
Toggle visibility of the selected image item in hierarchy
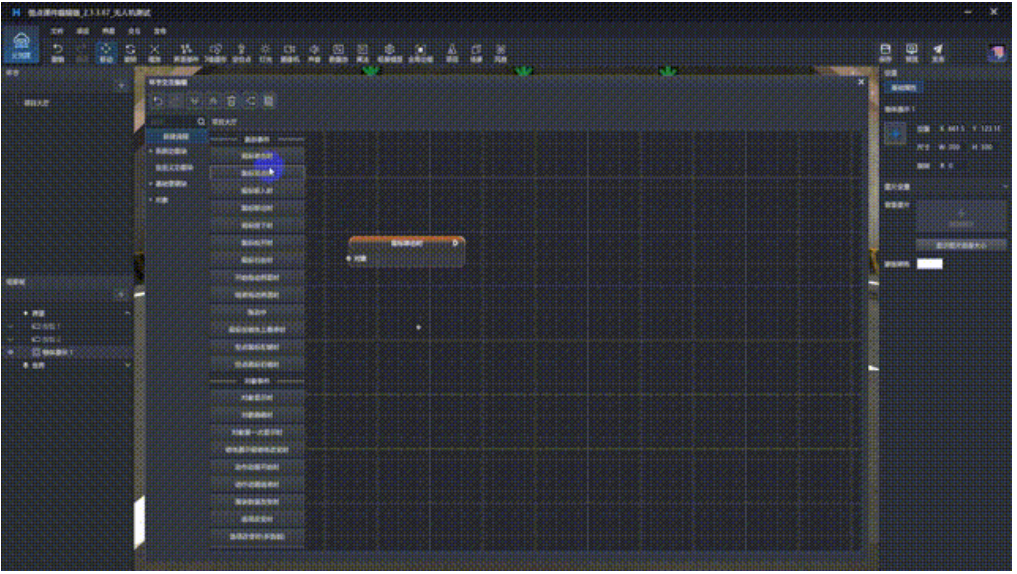tap(11, 353)
